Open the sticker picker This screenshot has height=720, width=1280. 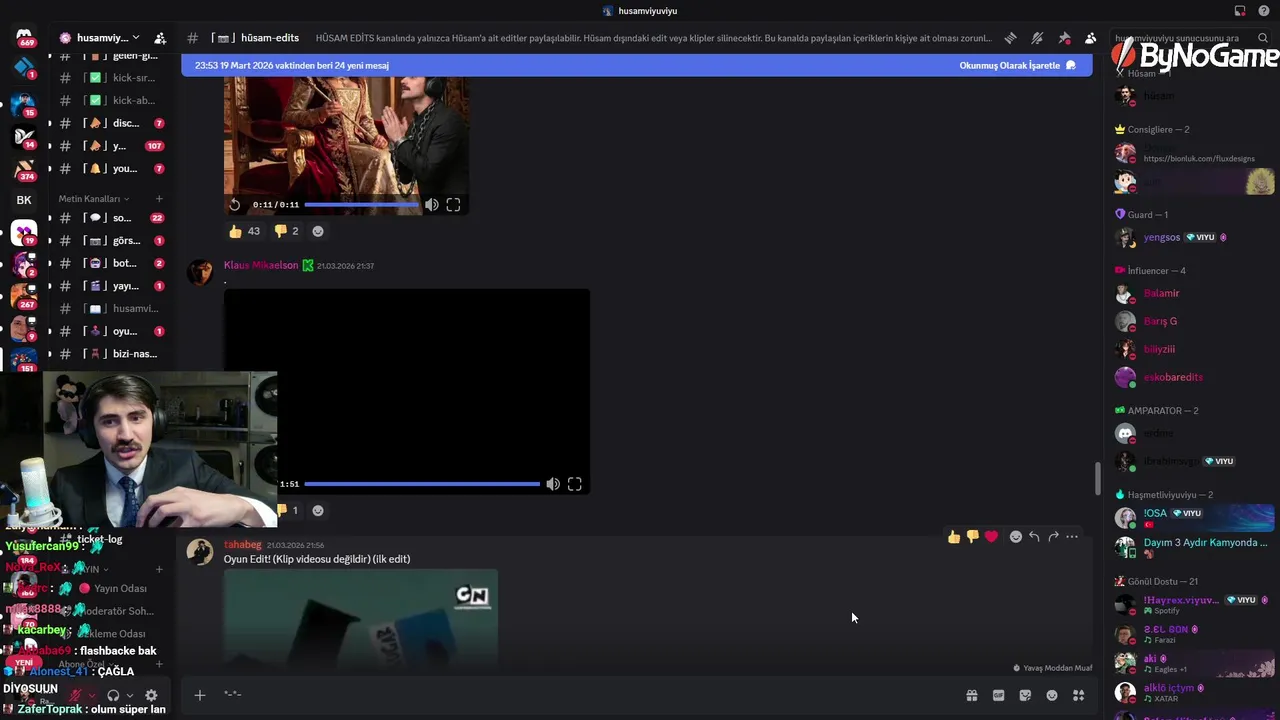click(x=1025, y=695)
